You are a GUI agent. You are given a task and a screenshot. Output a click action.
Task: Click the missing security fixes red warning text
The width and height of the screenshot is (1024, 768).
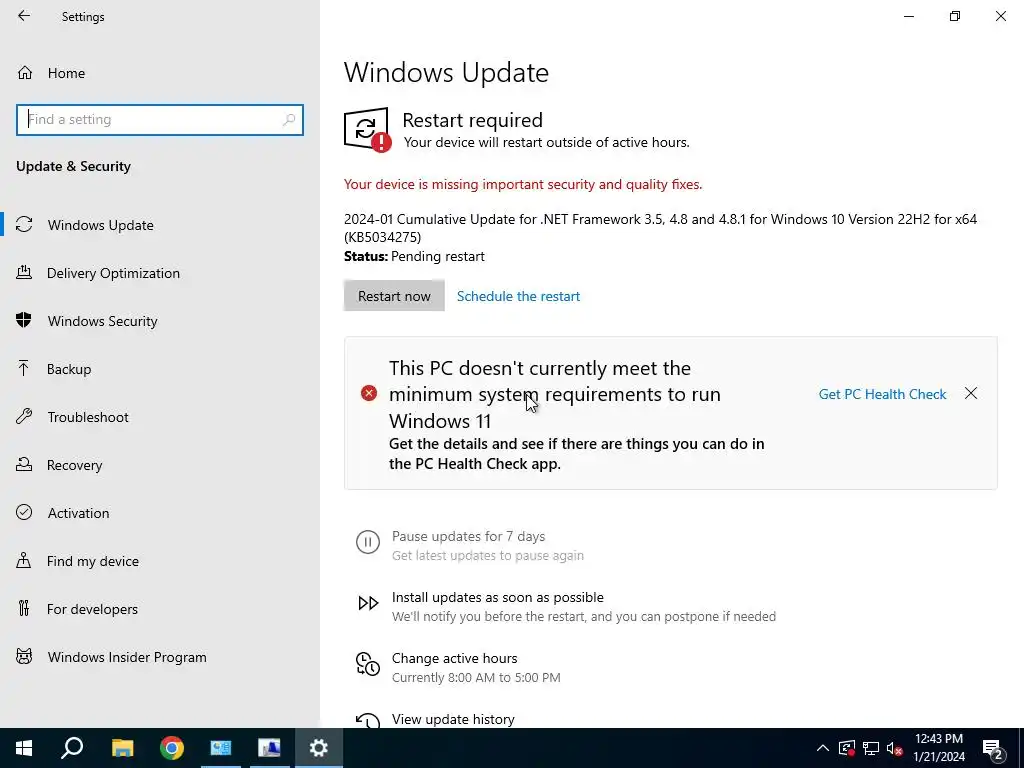[x=523, y=184]
